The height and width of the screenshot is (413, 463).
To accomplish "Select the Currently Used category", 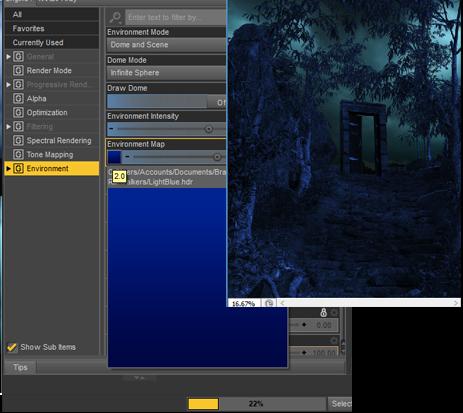I will [52, 42].
